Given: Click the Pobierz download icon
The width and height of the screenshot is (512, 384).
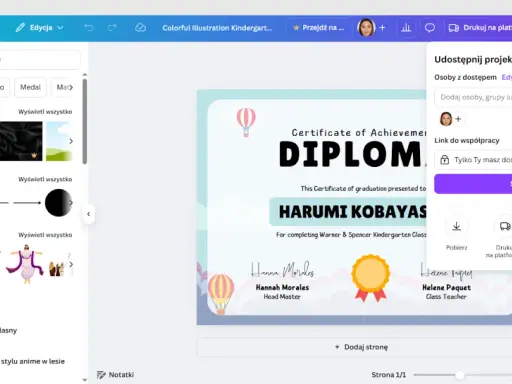Looking at the screenshot, I should [x=456, y=226].
